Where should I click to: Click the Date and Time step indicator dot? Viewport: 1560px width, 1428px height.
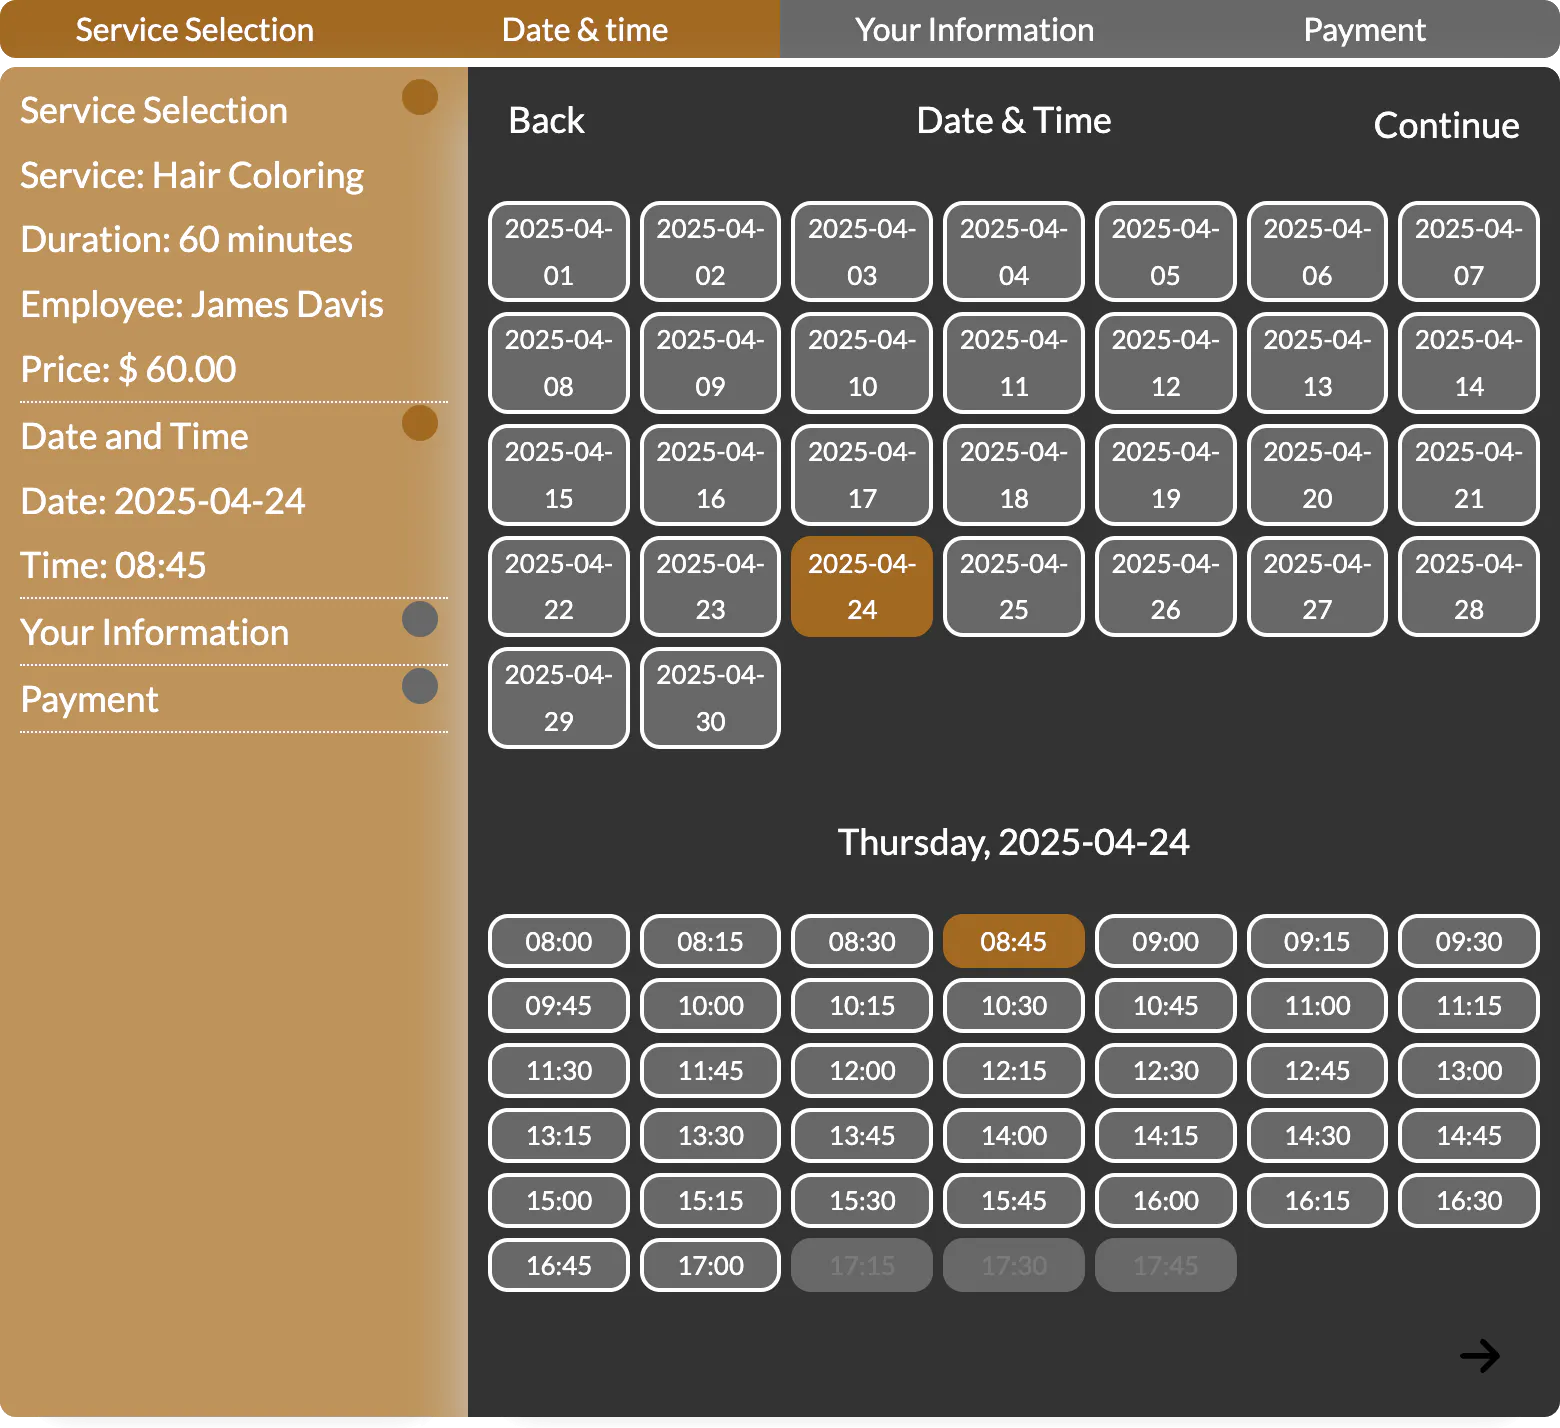(420, 423)
